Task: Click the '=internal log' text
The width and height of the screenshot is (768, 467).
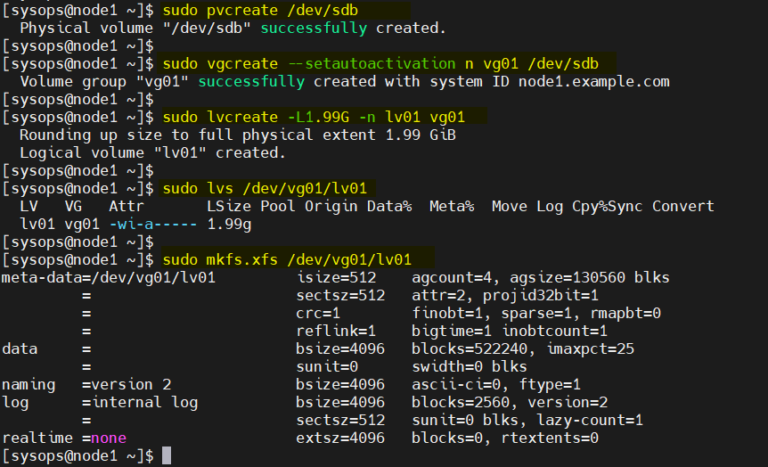Action: click(x=140, y=402)
